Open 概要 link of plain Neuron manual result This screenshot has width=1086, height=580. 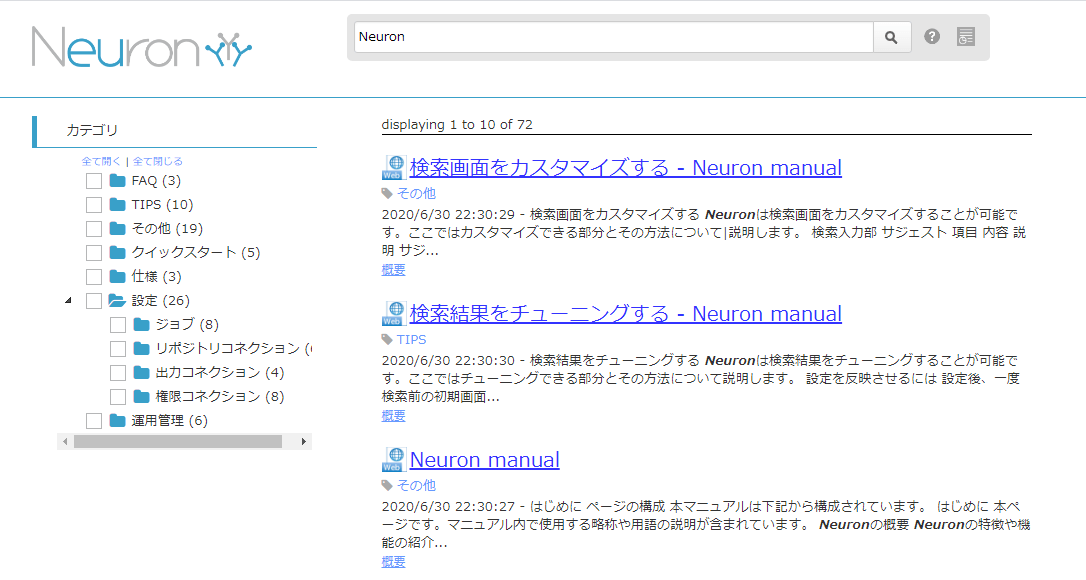point(393,562)
